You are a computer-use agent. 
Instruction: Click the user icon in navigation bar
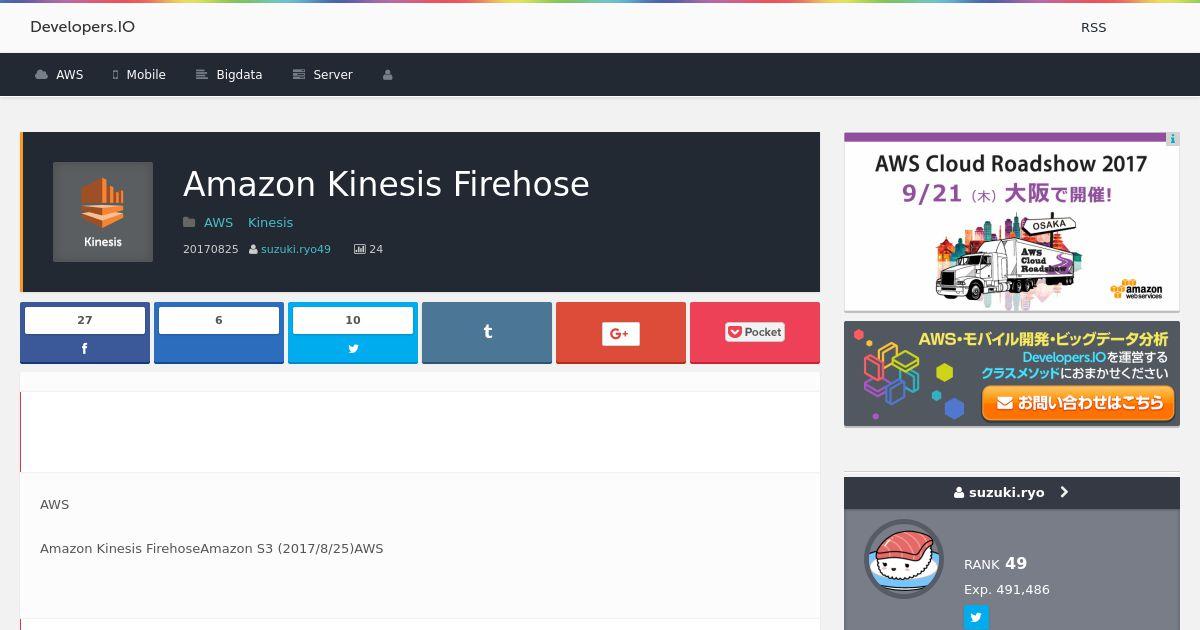click(388, 75)
